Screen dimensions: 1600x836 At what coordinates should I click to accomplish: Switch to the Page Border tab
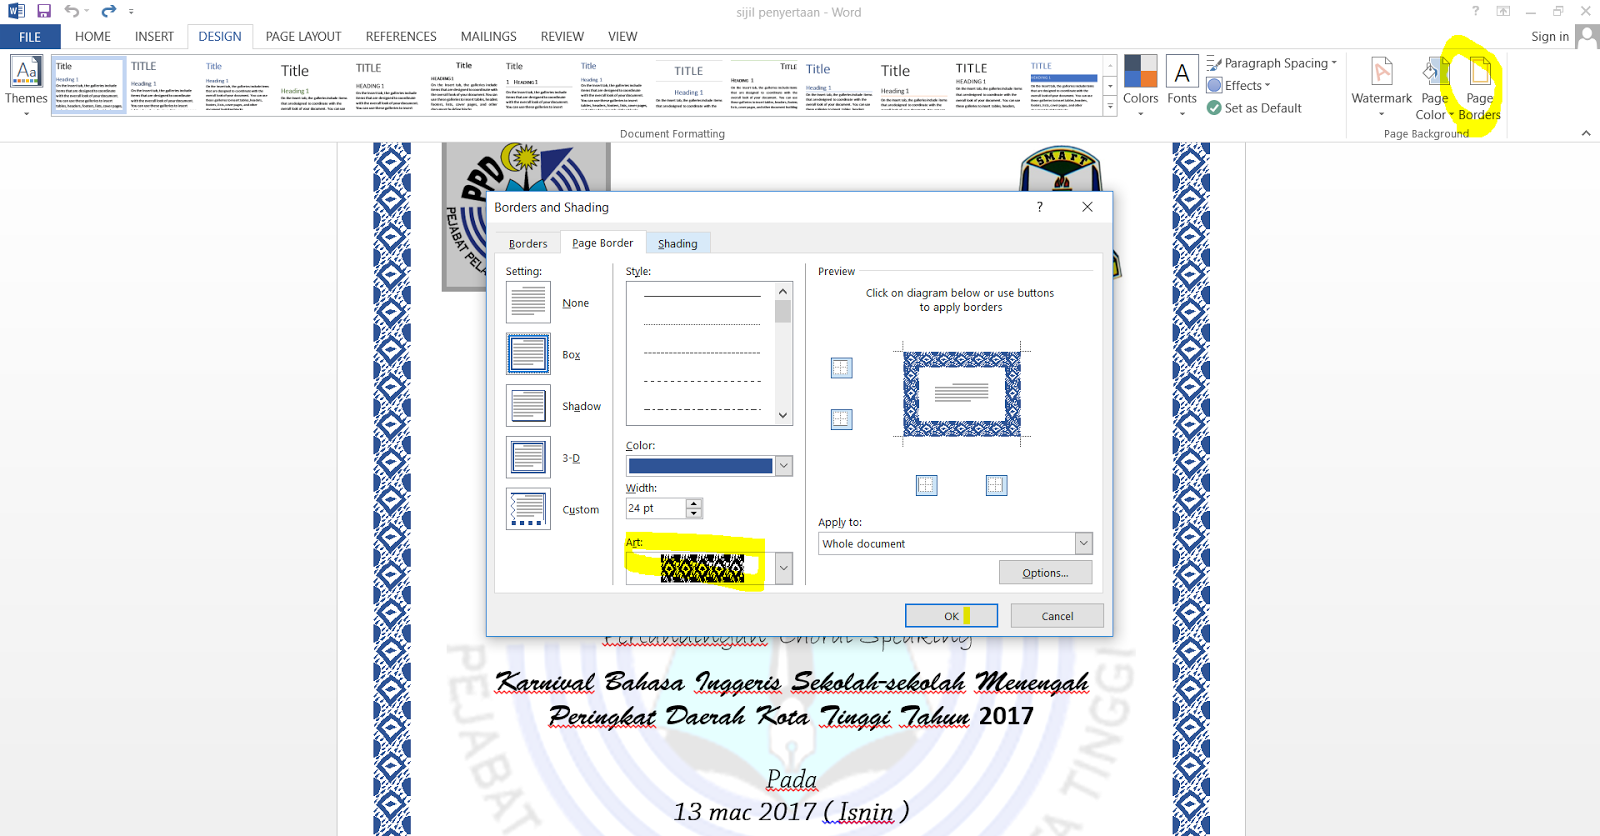602,243
